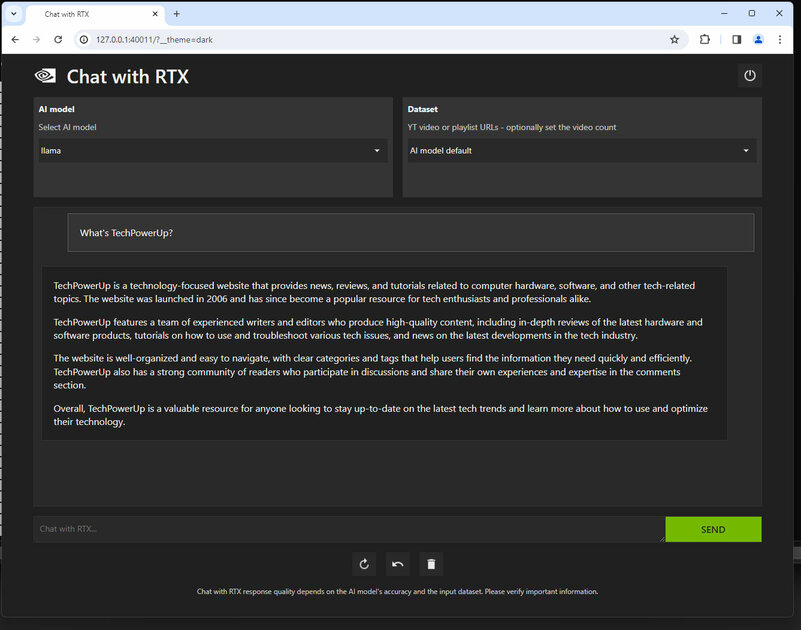
Task: Click the regenerate response icon
Action: click(364, 564)
